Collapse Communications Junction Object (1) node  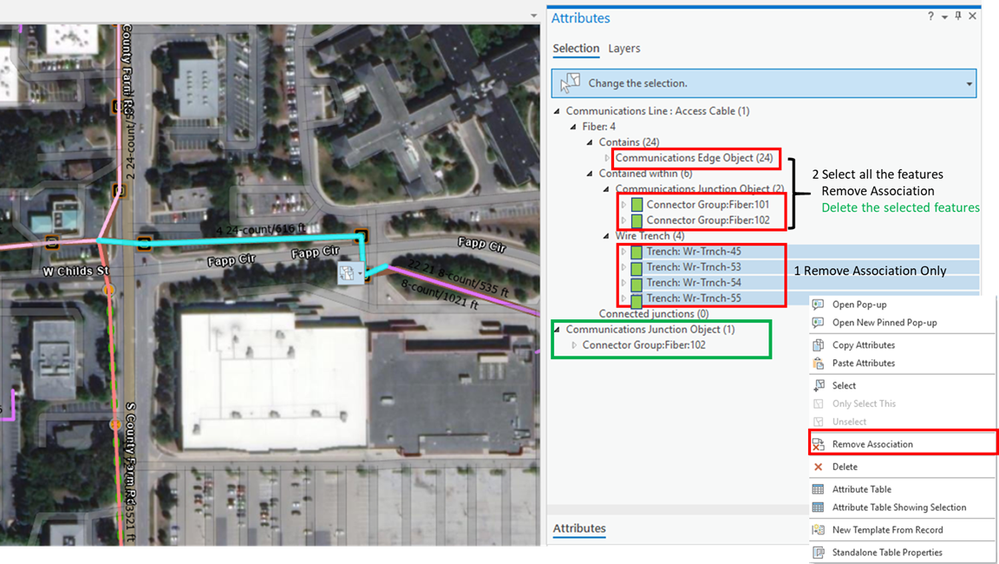[x=557, y=329]
